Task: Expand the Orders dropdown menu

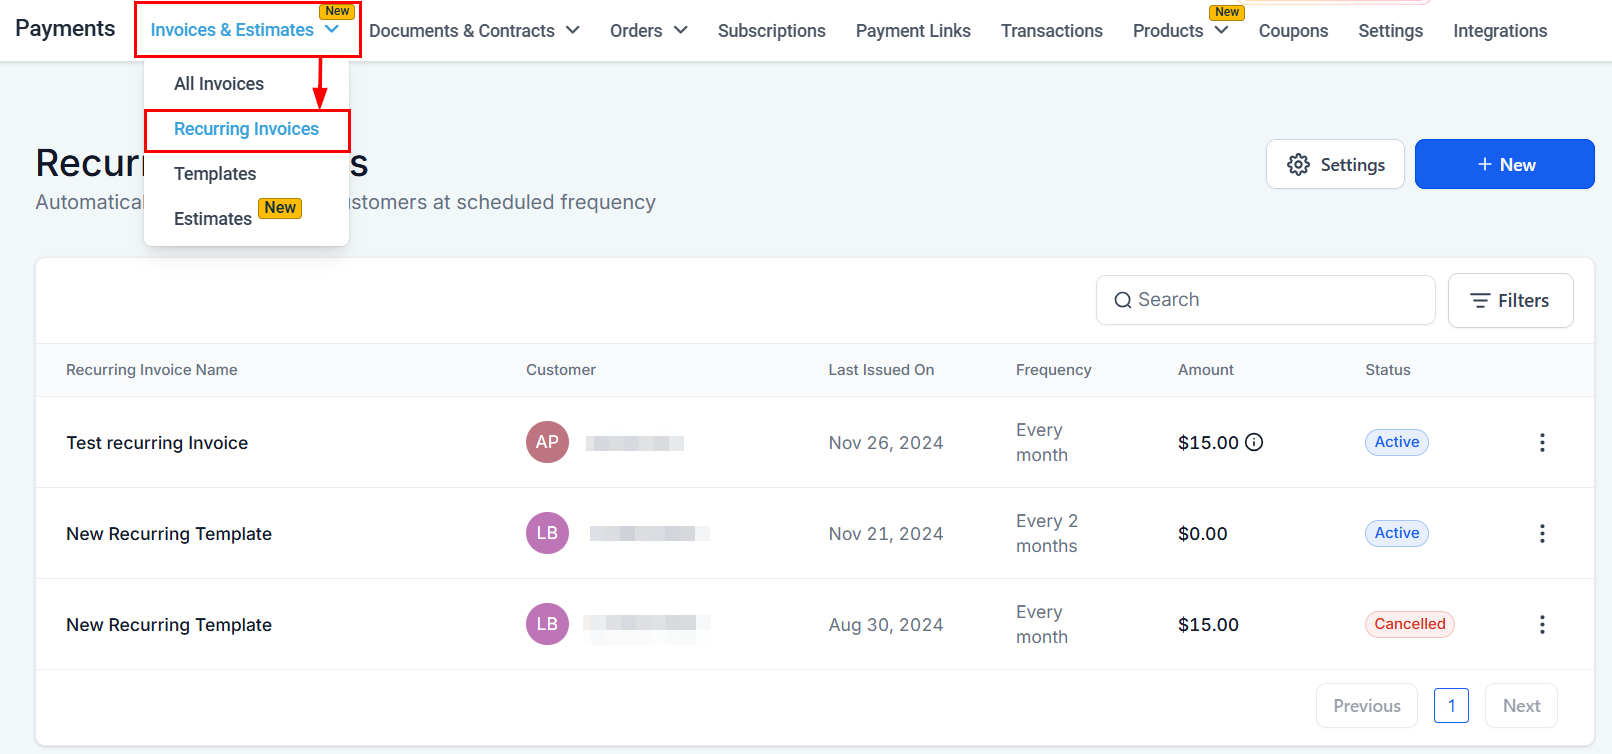Action: 649,31
